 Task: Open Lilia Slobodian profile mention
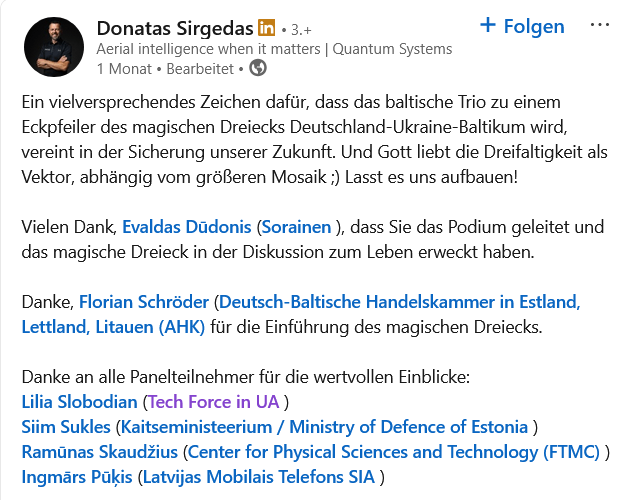click(79, 402)
